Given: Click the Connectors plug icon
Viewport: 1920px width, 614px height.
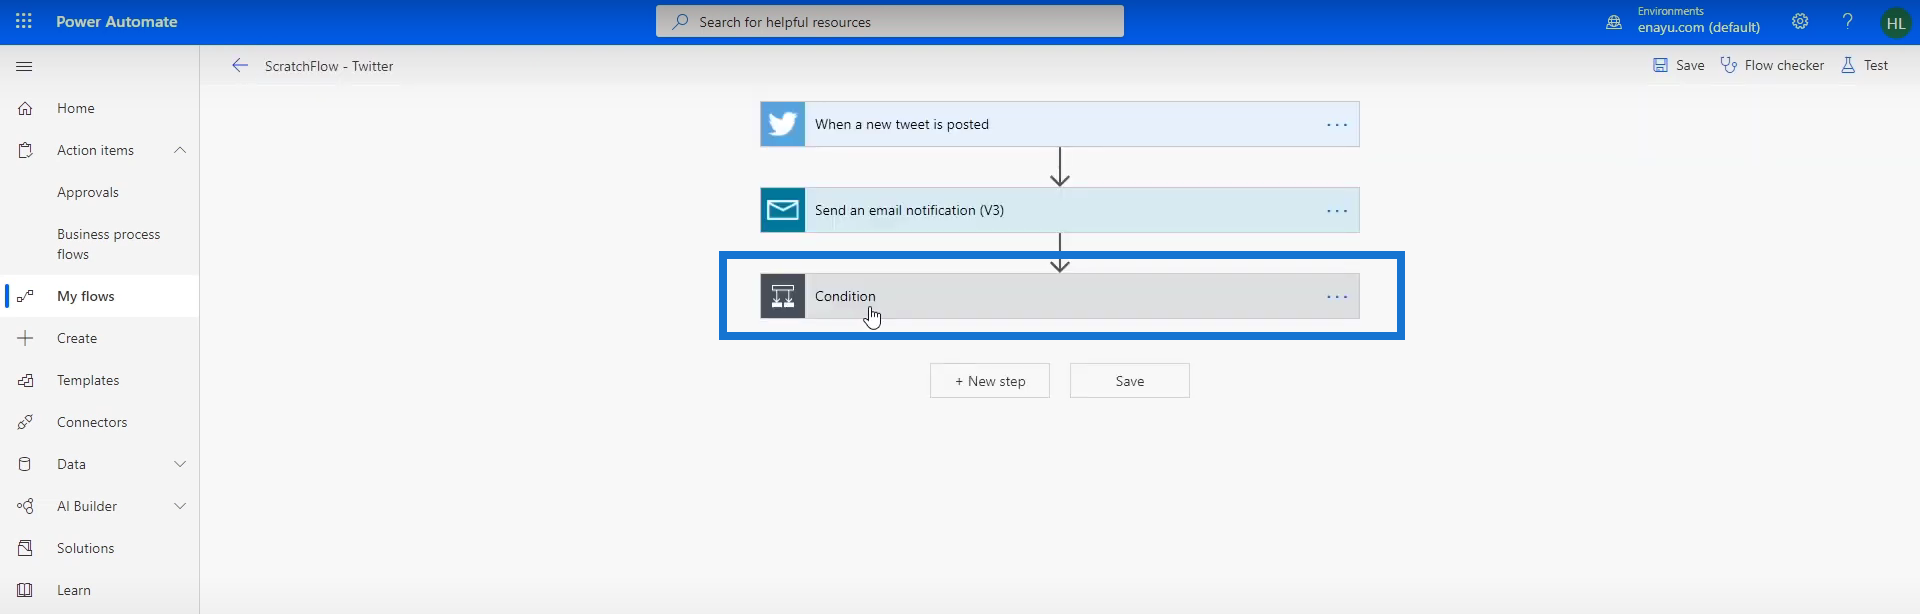Looking at the screenshot, I should (25, 422).
